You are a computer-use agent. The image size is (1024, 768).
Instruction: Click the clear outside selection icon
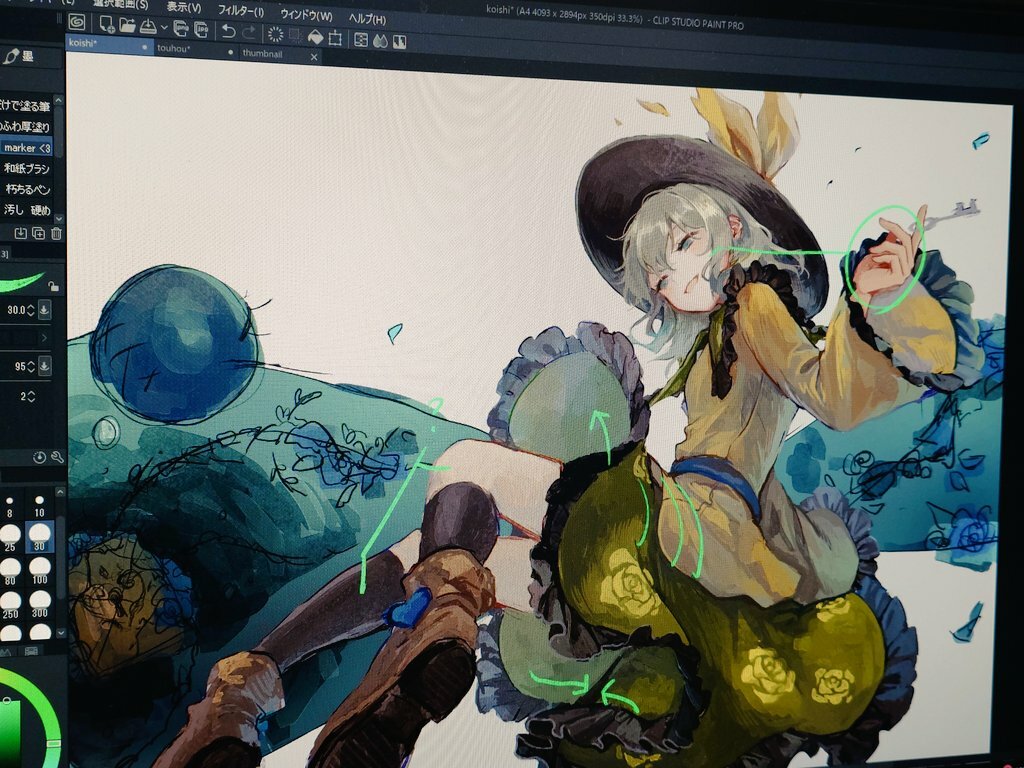click(x=295, y=35)
